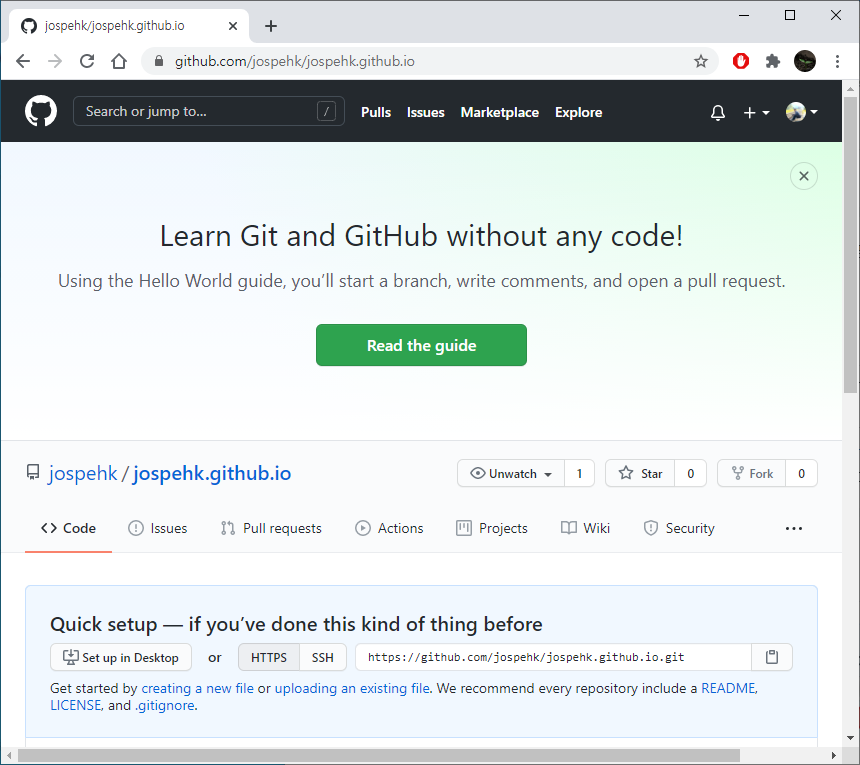This screenshot has height=765, width=860.
Task: Close the jospehk/jospehk.github.io tab
Action: [233, 26]
